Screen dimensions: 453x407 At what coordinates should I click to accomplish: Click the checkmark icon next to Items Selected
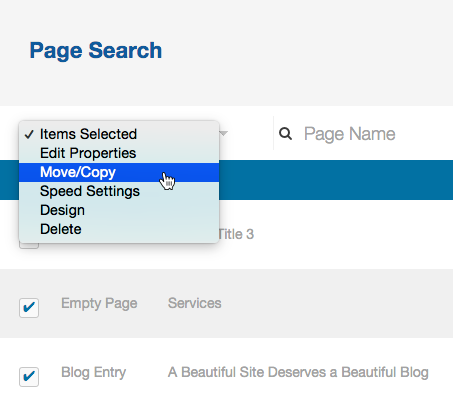click(x=29, y=134)
